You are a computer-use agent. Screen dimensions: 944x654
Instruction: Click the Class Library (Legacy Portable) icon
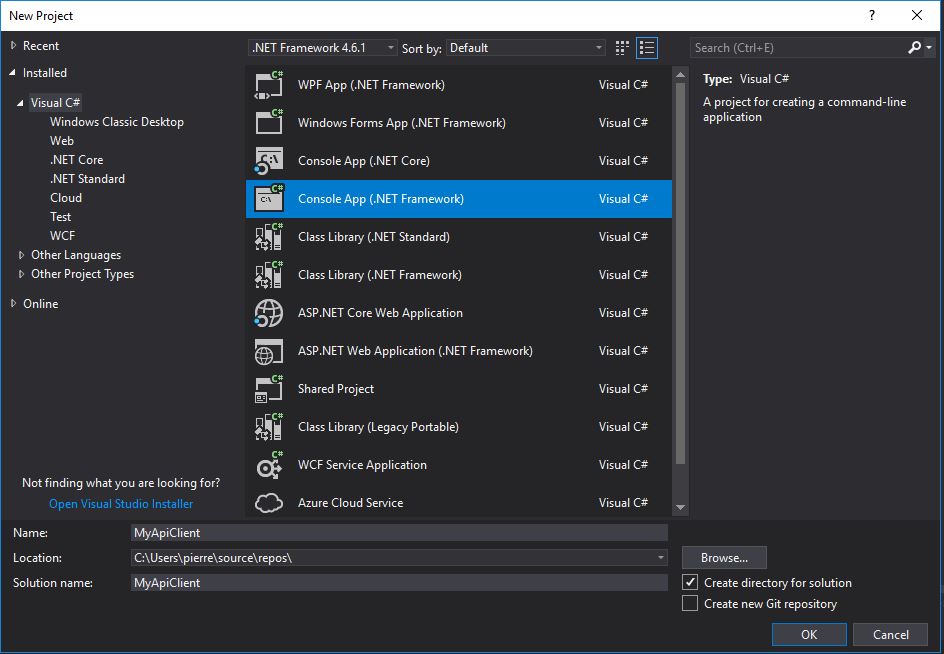269,427
